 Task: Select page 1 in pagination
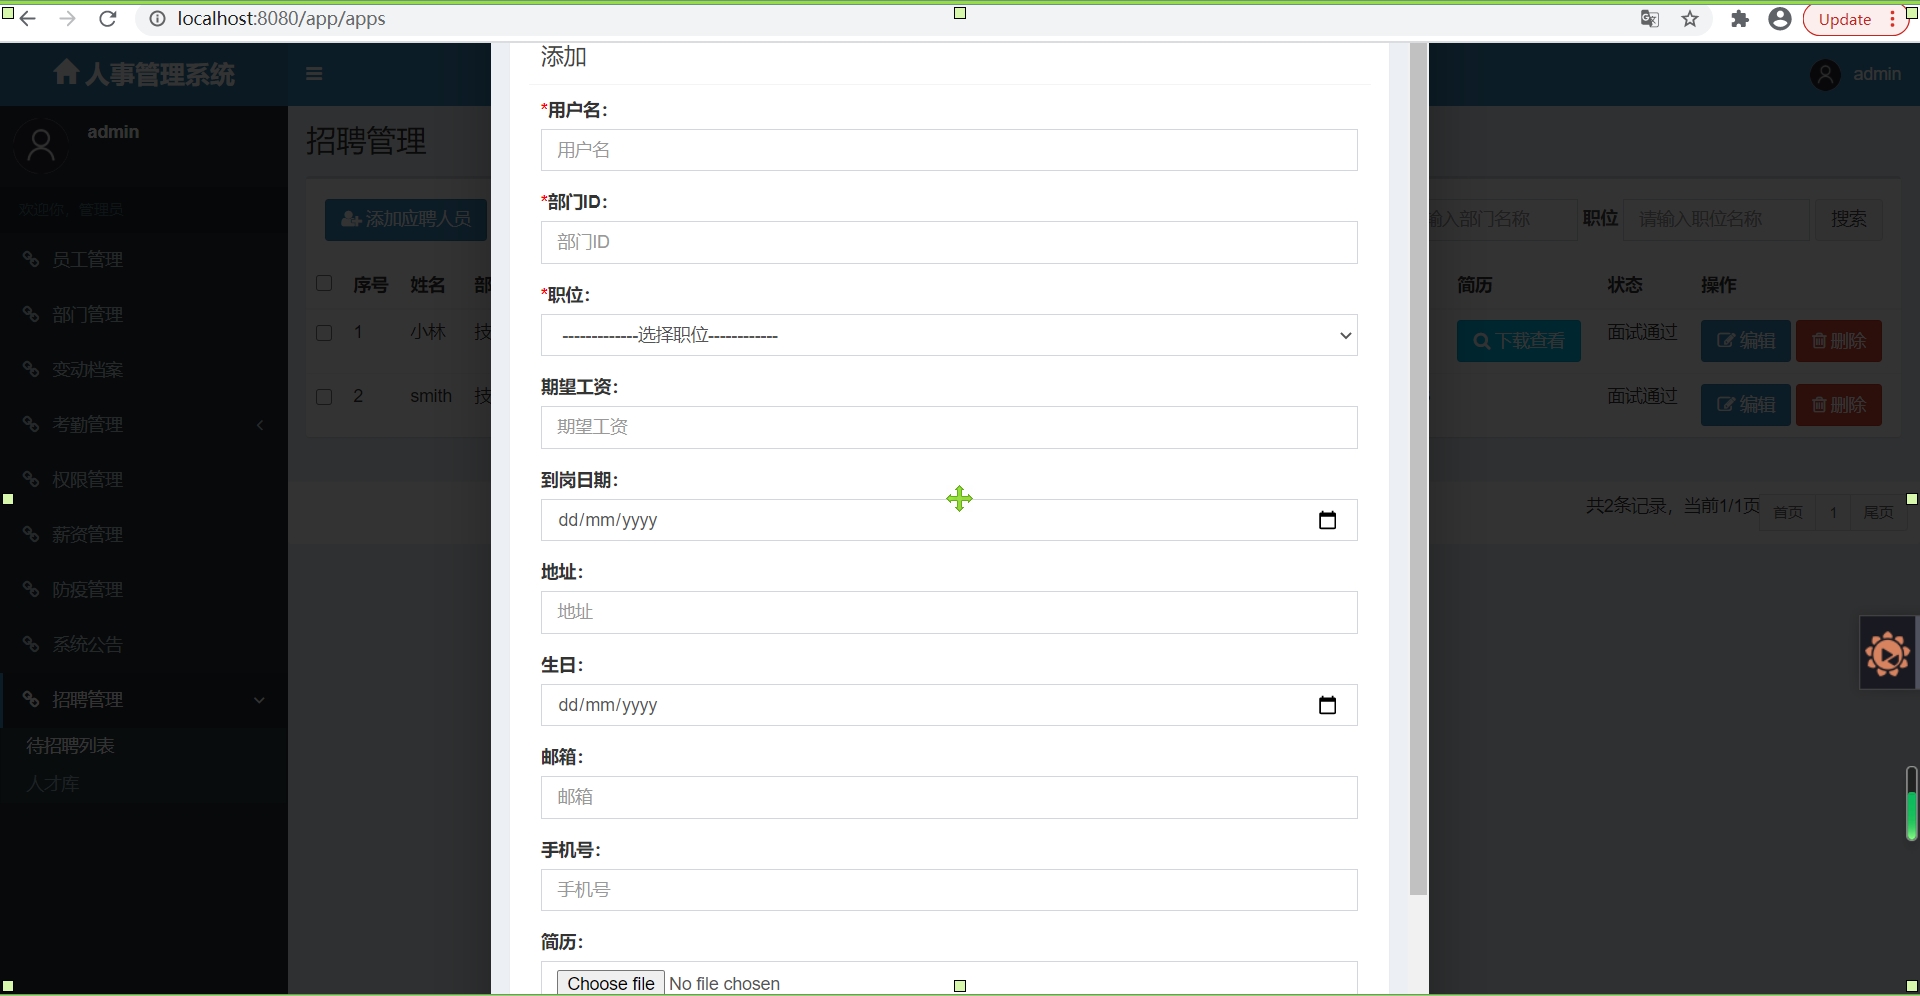click(x=1833, y=512)
